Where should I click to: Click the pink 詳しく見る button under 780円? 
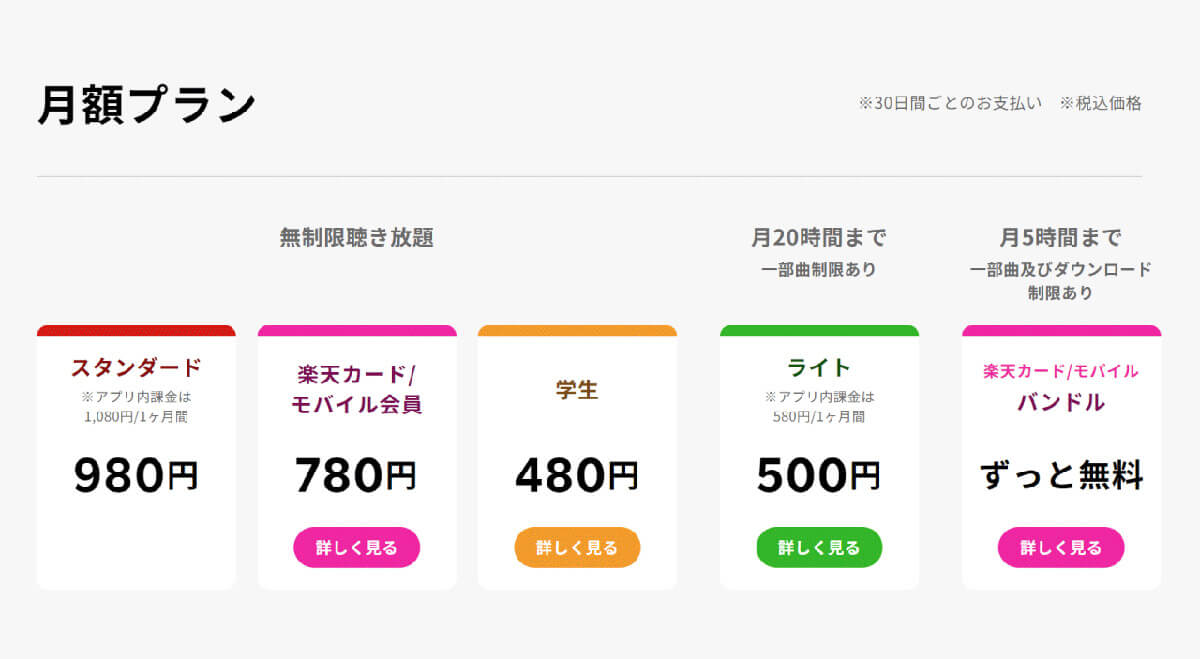pos(356,547)
